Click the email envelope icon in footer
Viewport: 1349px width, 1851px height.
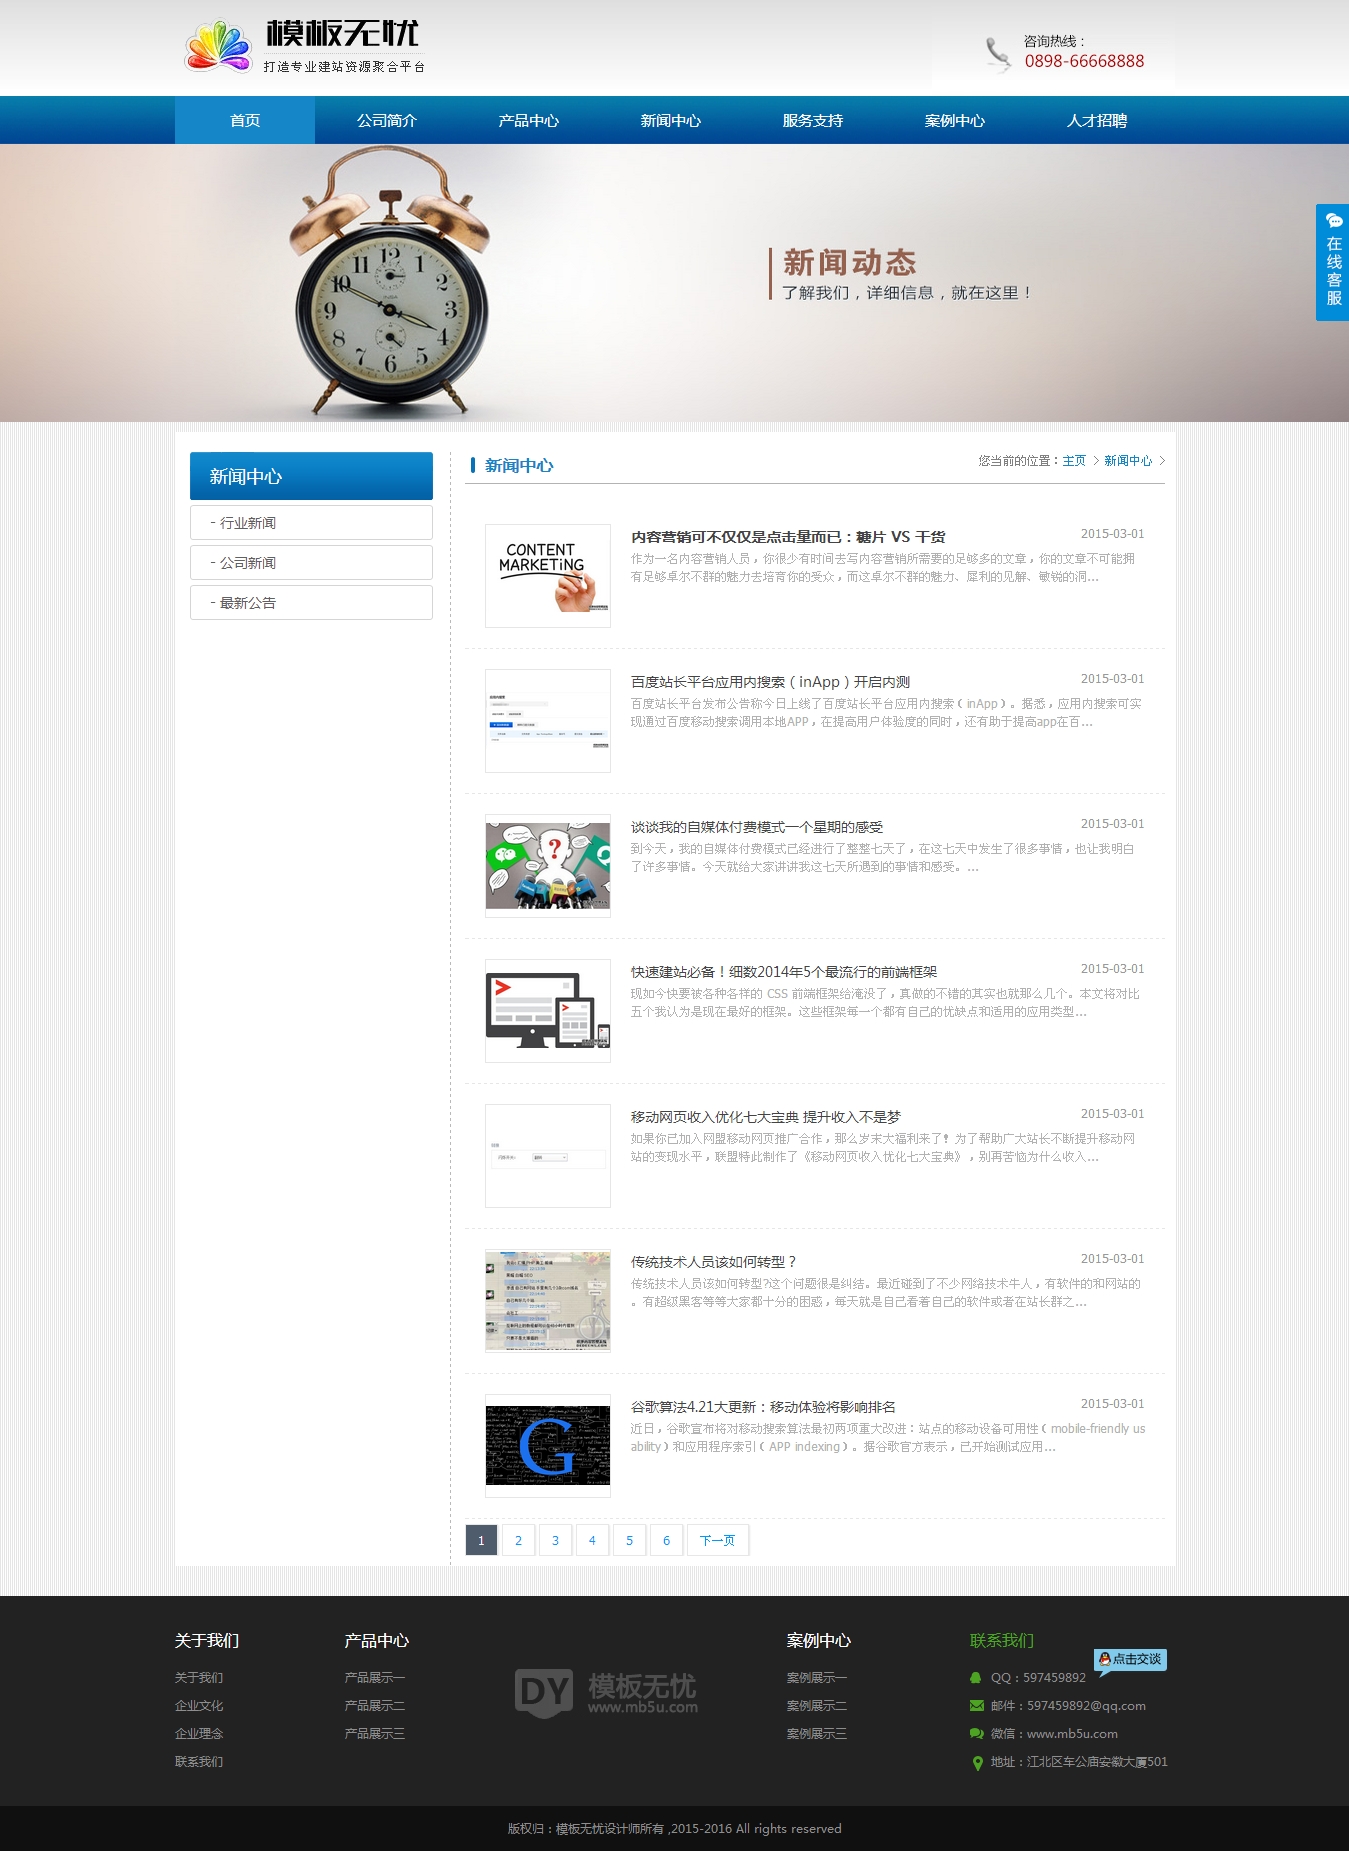coord(976,1706)
